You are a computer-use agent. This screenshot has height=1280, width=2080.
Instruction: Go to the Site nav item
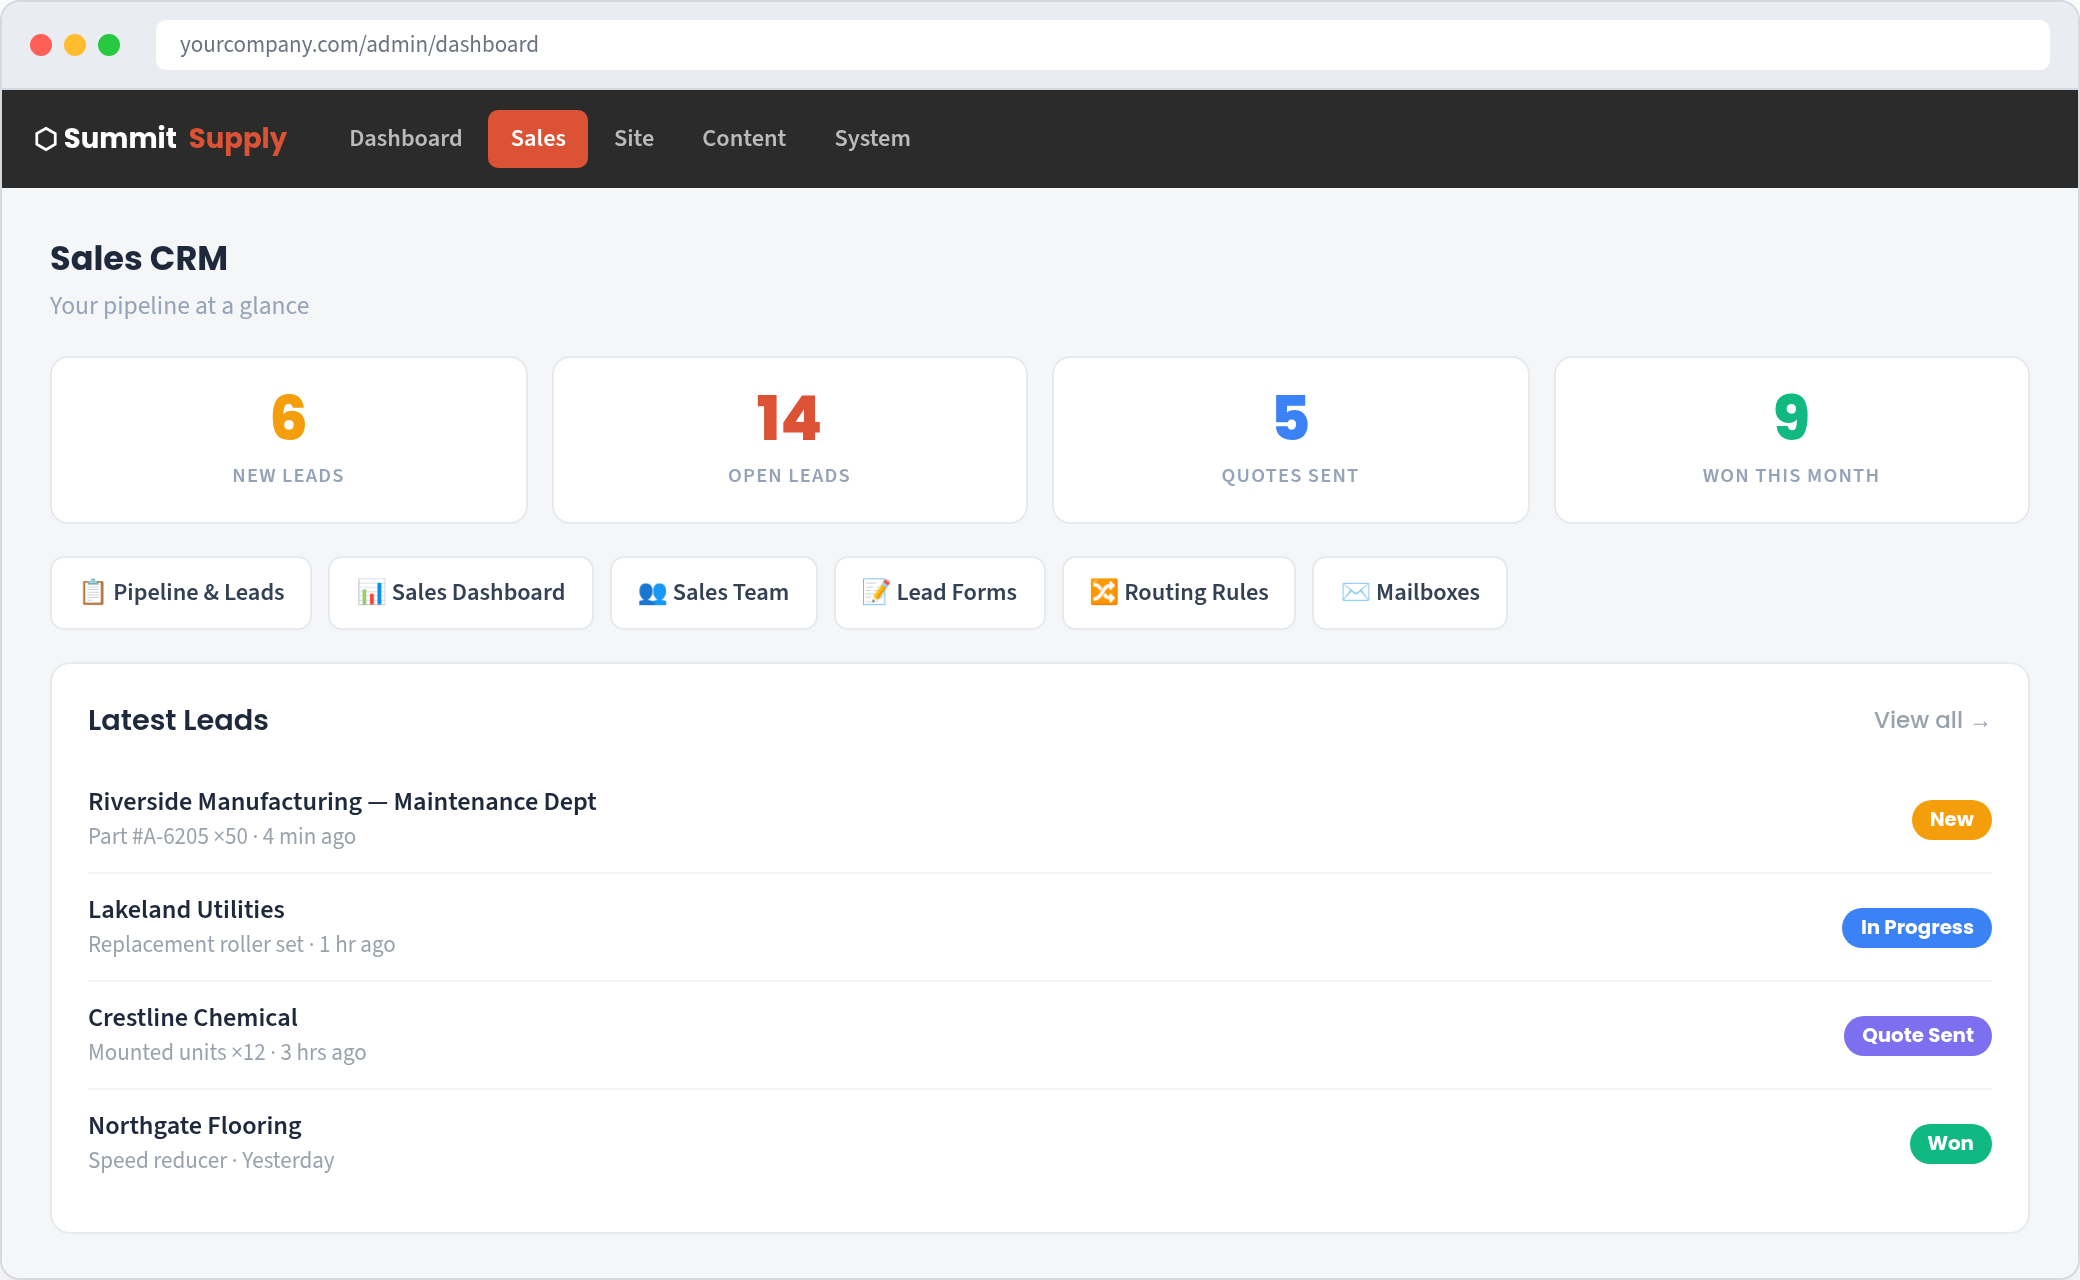point(634,139)
